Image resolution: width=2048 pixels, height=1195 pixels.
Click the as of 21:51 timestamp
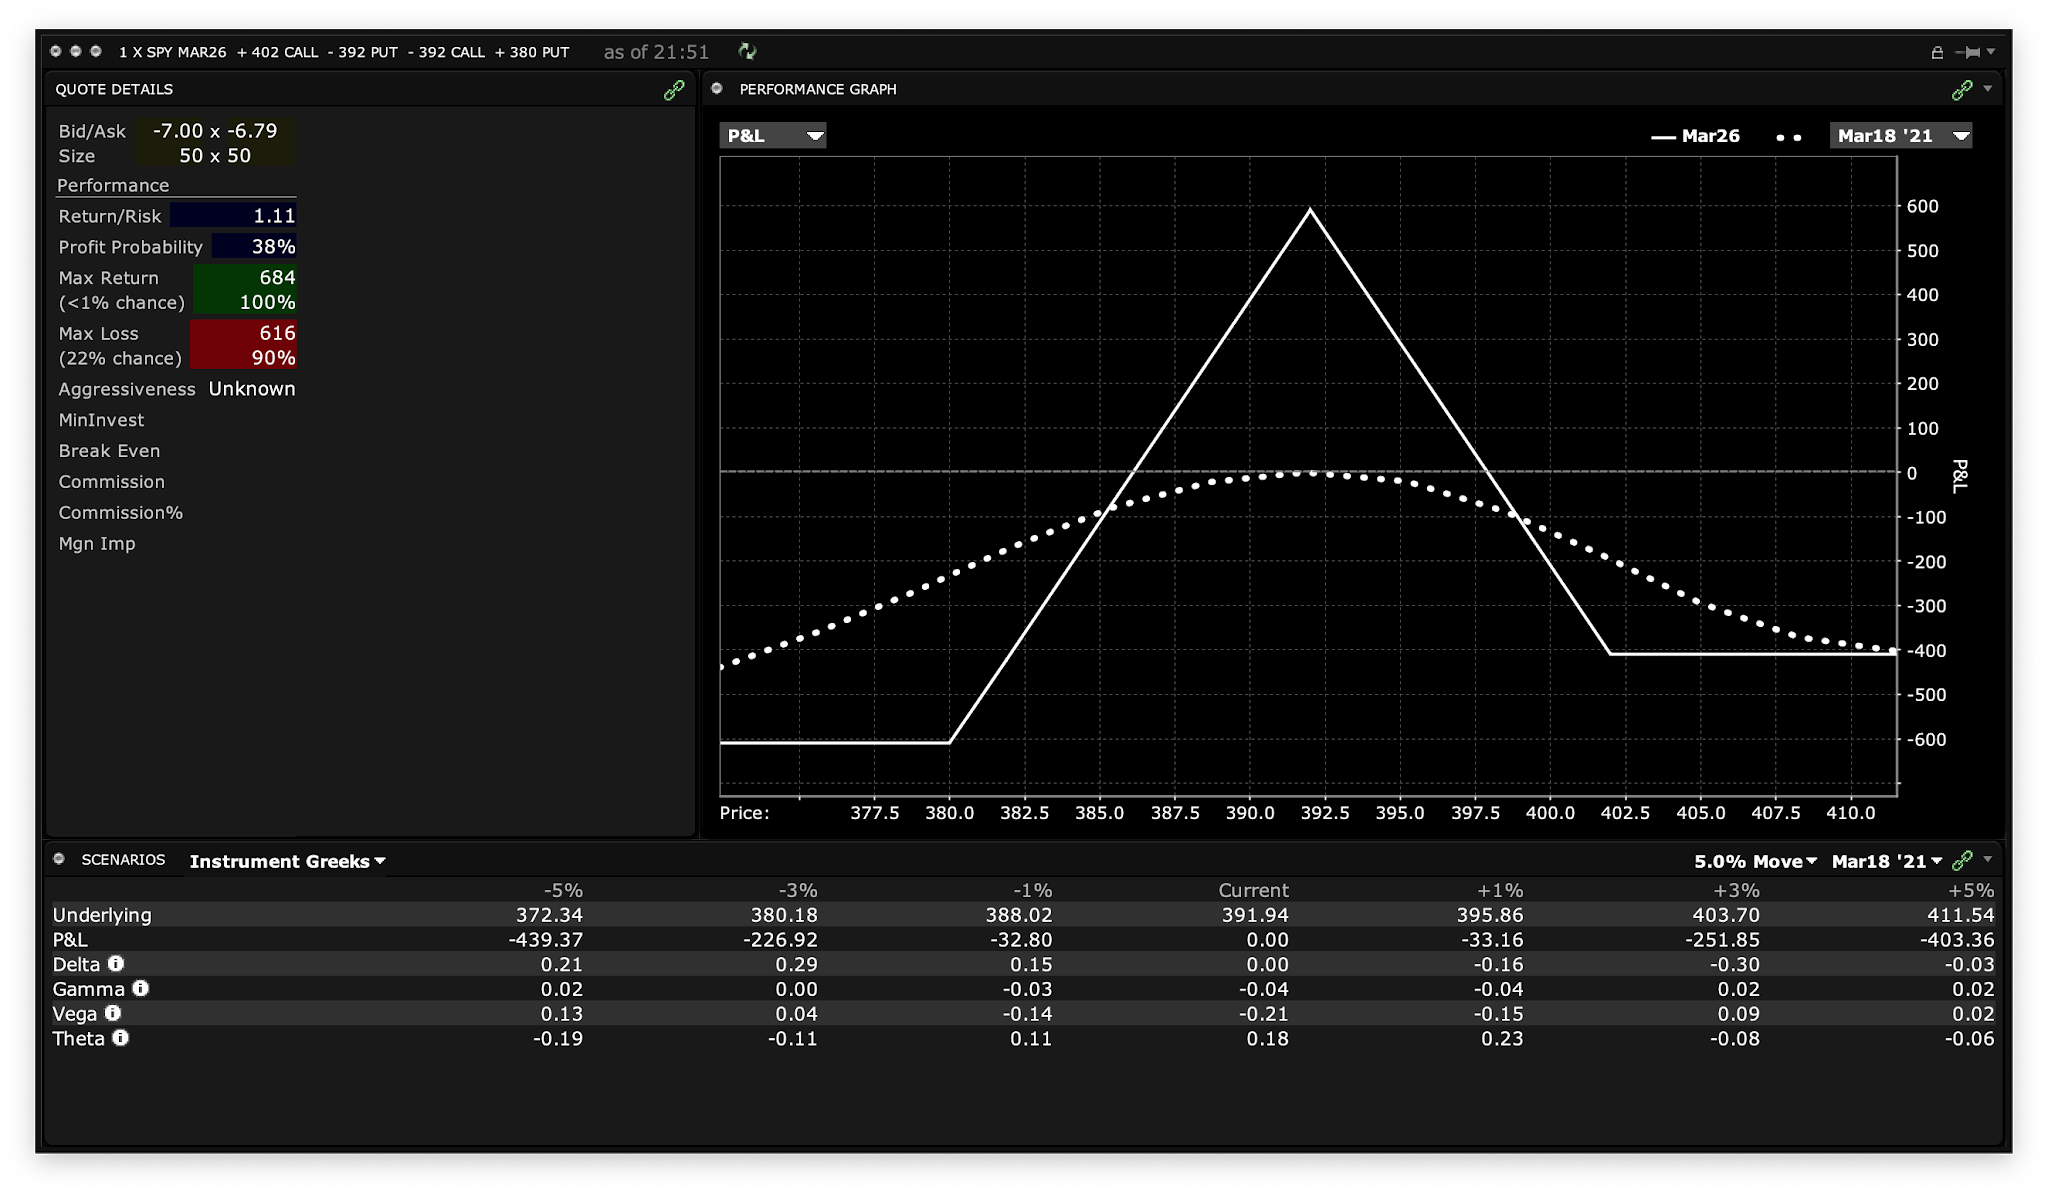(x=656, y=52)
